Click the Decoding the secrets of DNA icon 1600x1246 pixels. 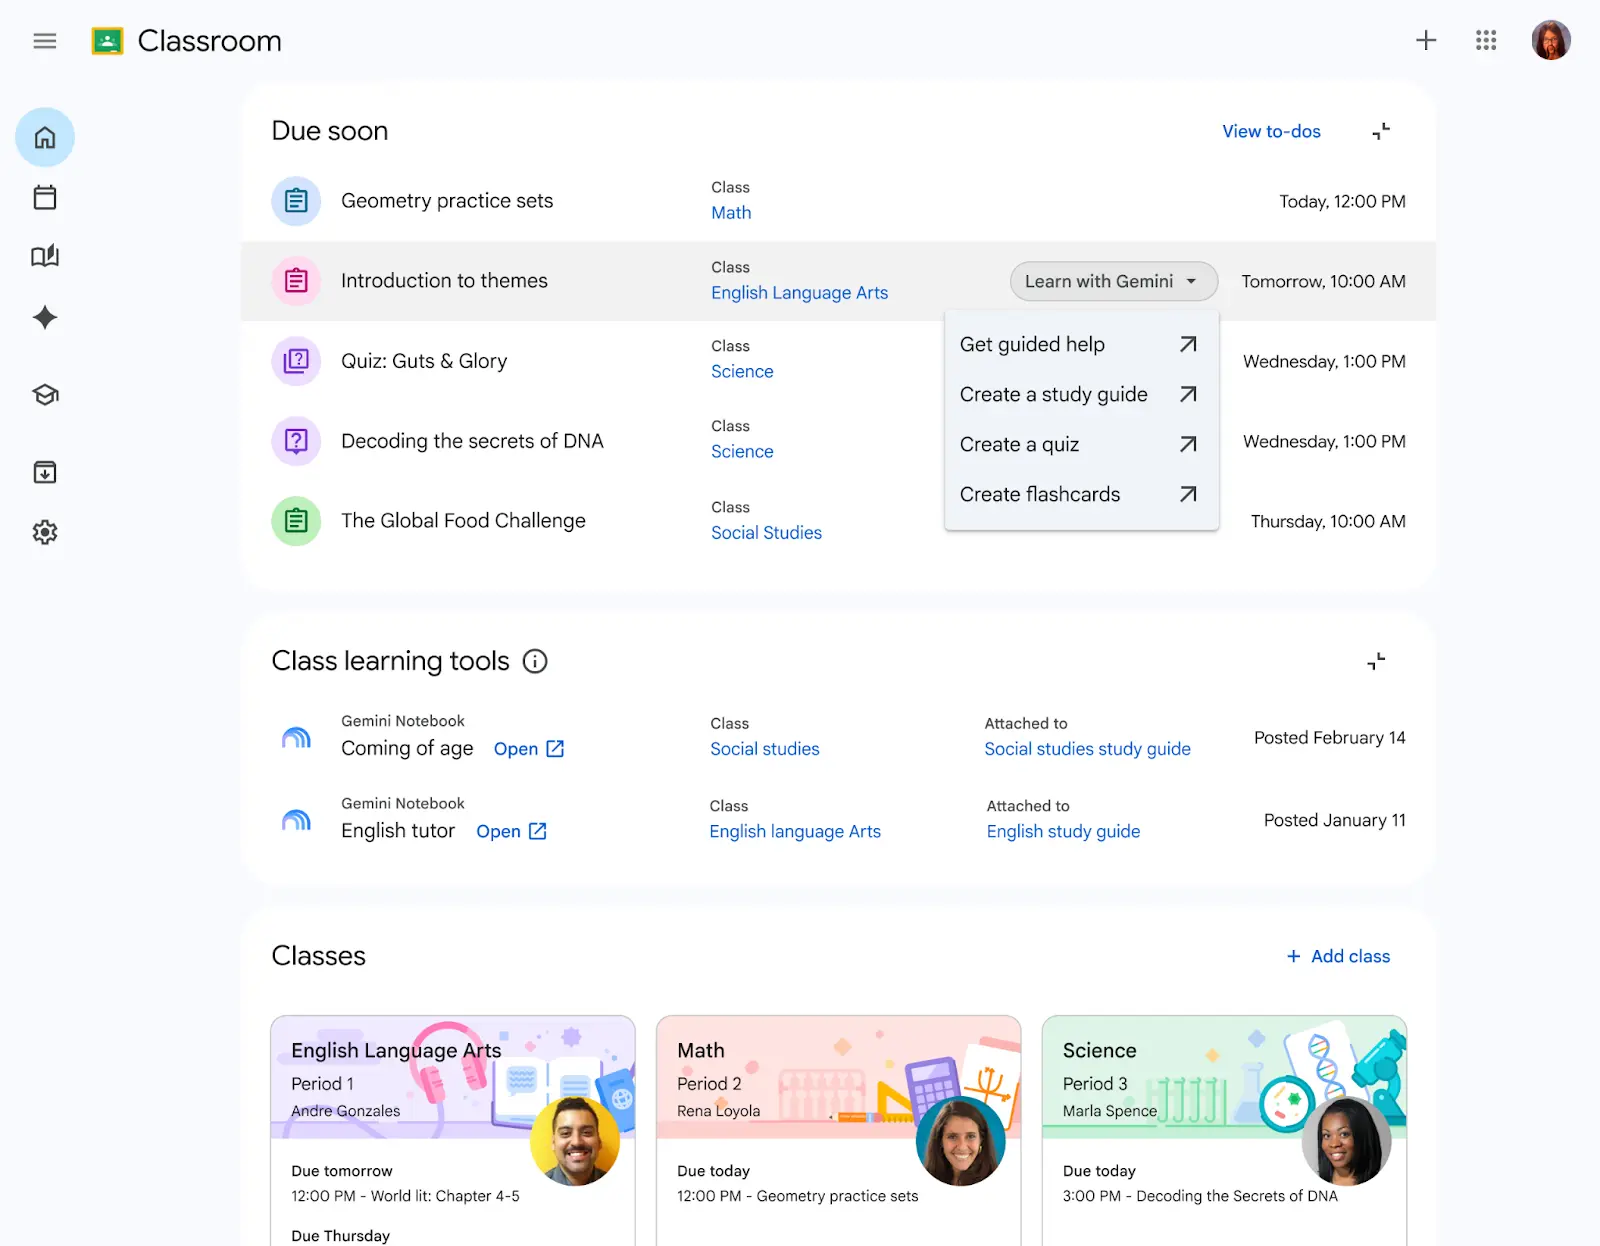tap(296, 441)
